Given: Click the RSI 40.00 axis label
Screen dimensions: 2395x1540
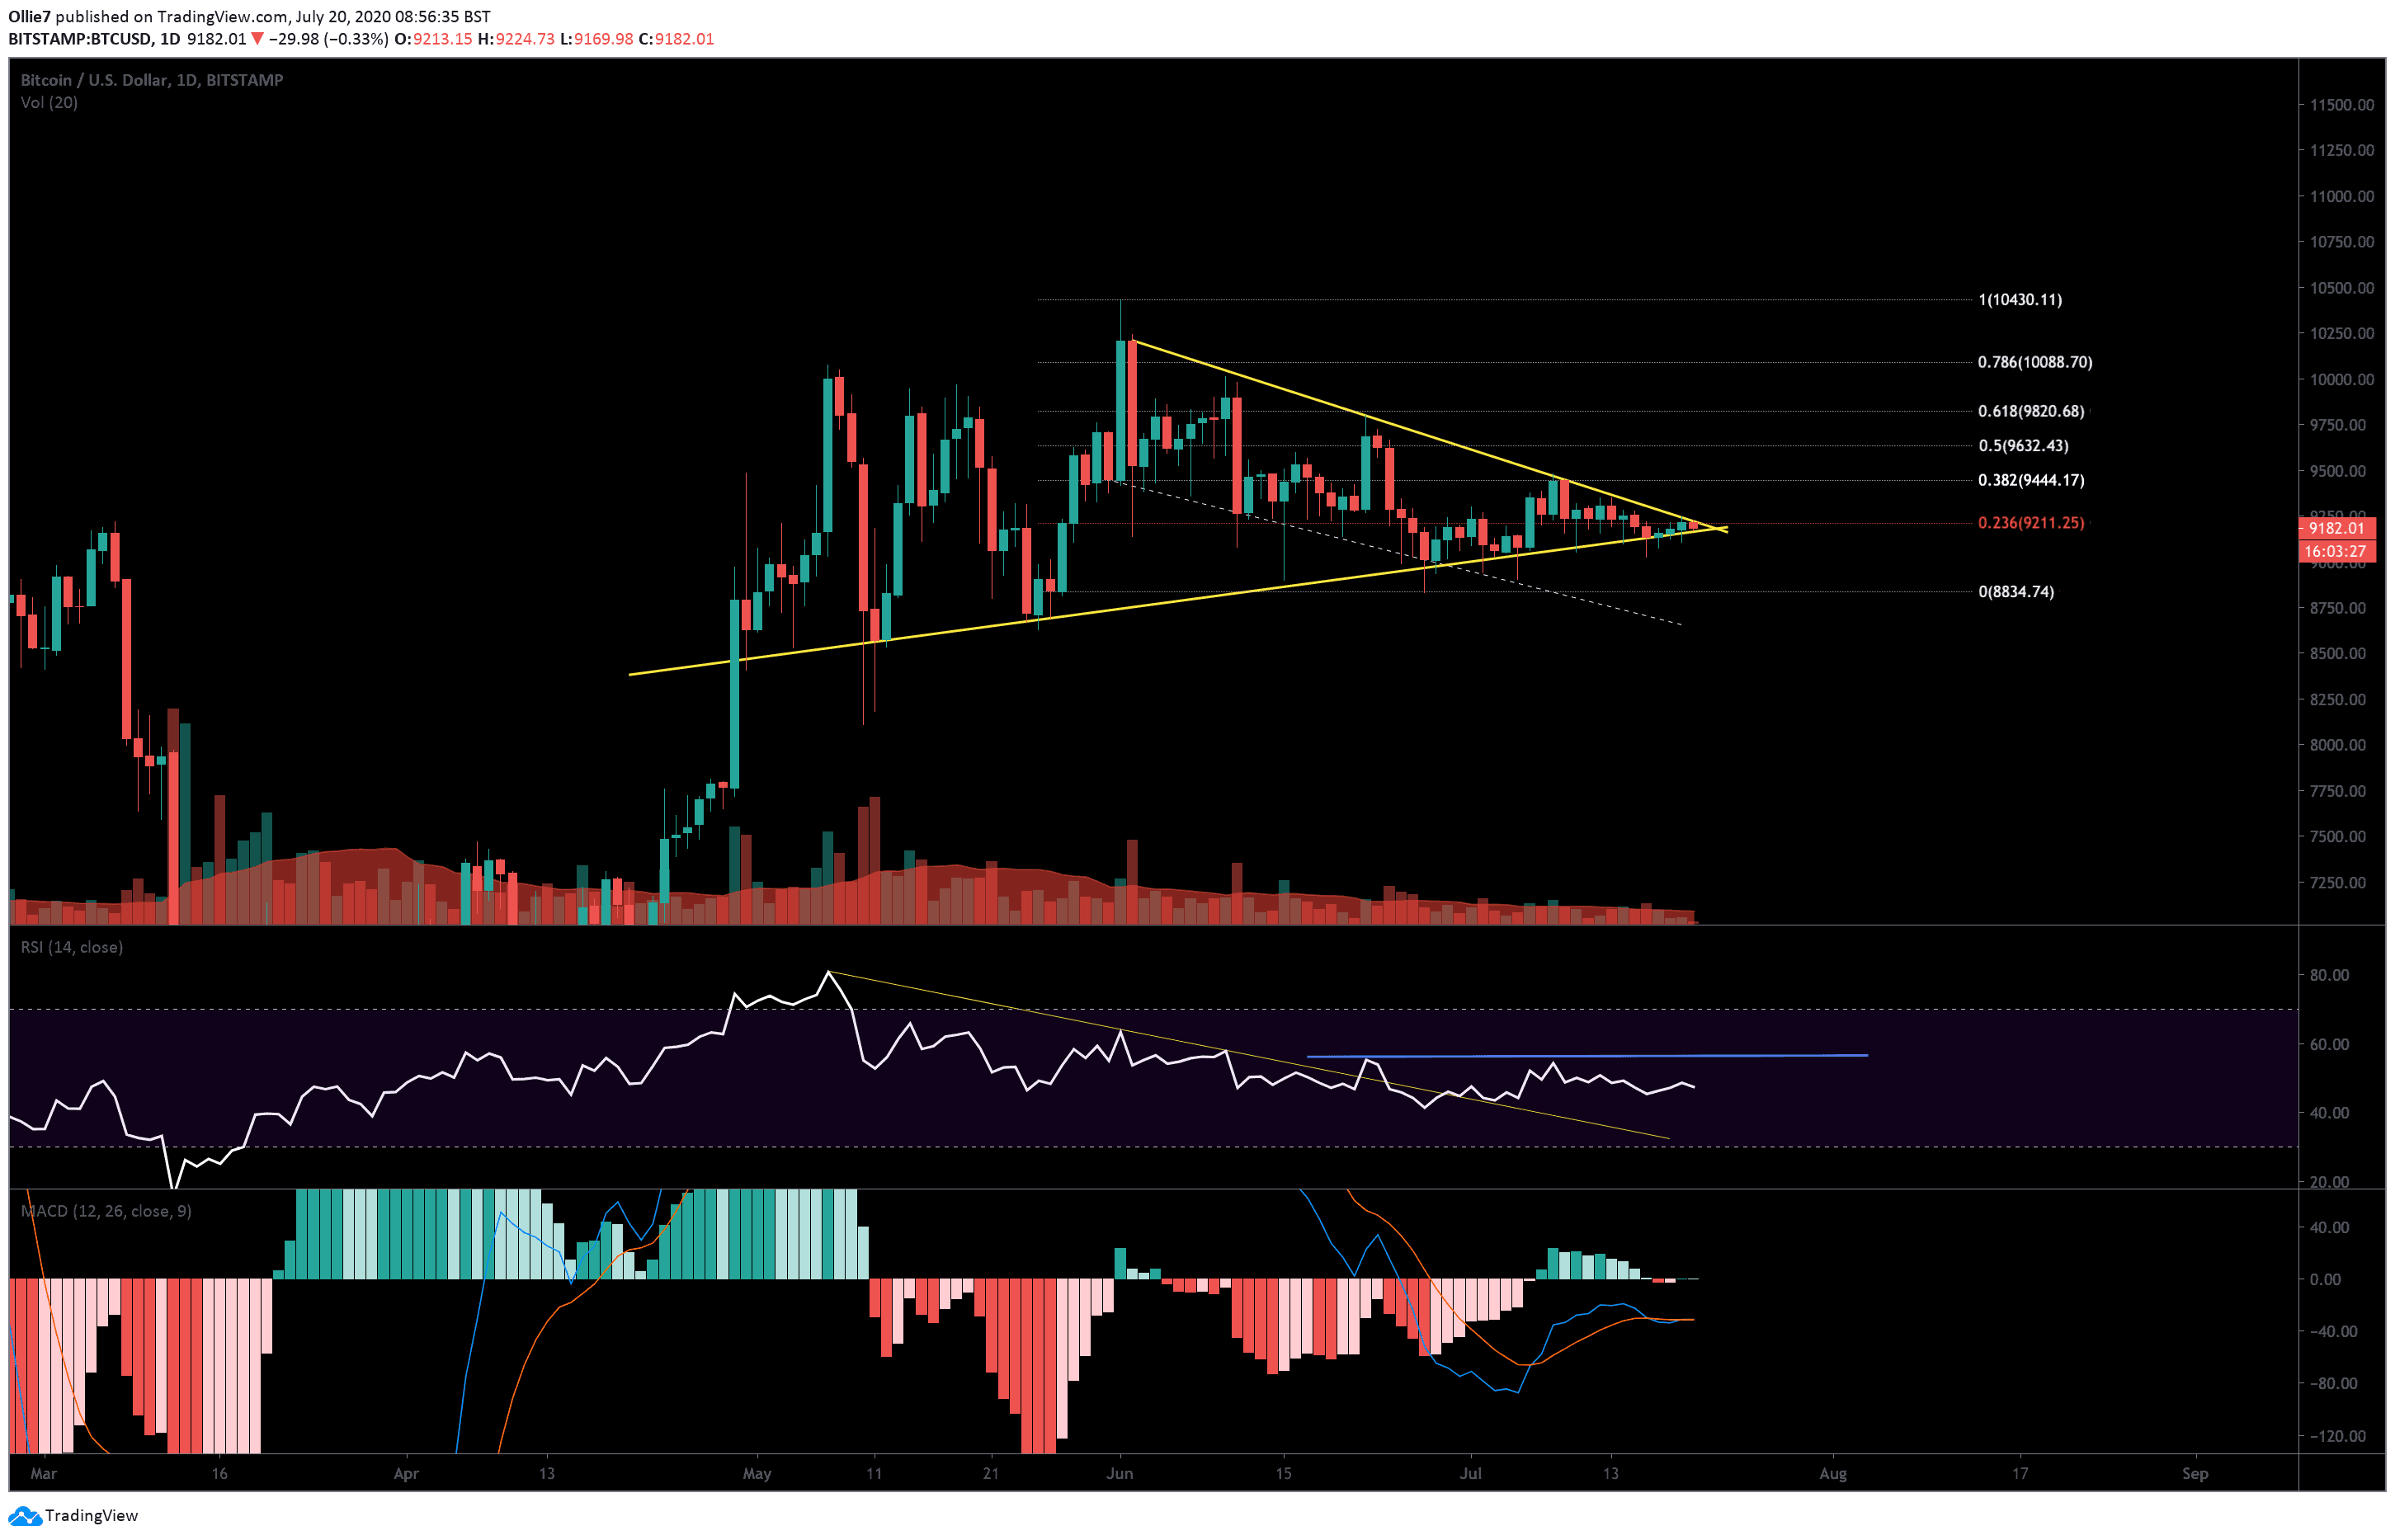Looking at the screenshot, I should [x=2330, y=1113].
